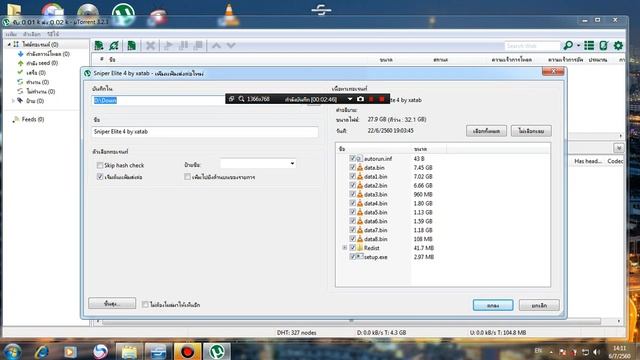Click the Advanced button at bottom left
The height and width of the screenshot is (360, 640).
(112, 303)
